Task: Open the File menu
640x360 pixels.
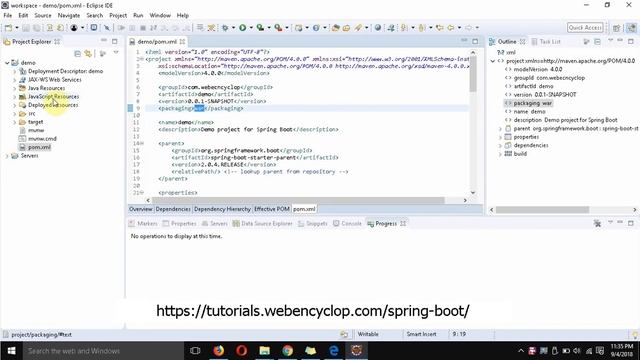Action: pos(8,15)
